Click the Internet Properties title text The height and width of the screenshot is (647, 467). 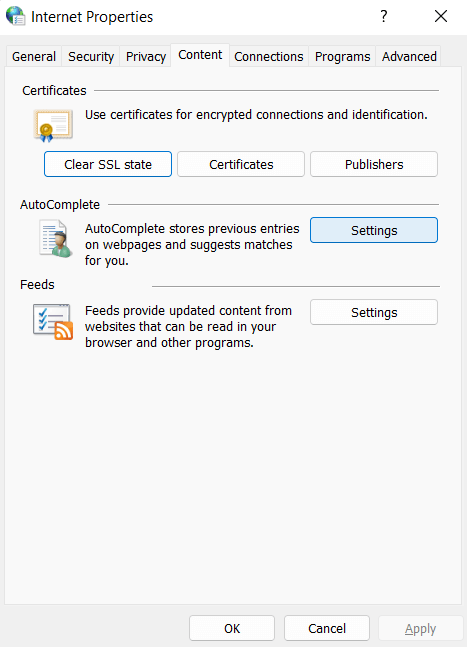[x=92, y=17]
